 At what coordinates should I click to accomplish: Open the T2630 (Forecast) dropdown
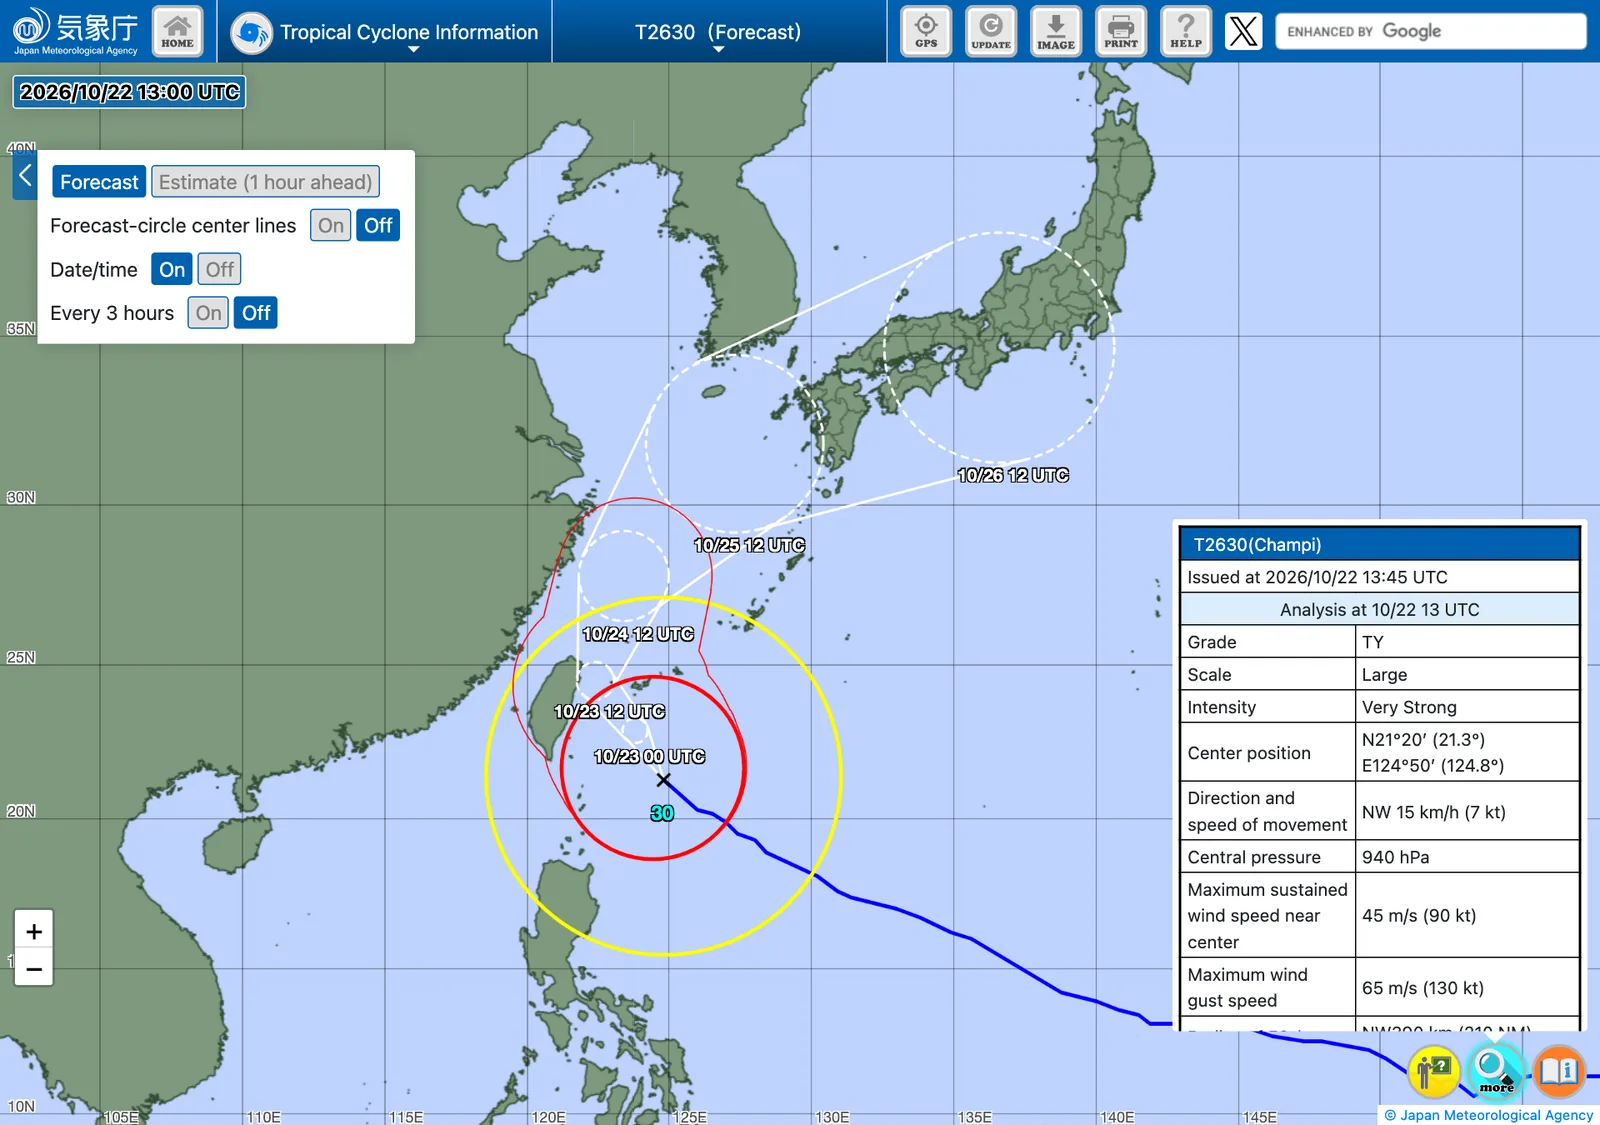[x=718, y=33]
